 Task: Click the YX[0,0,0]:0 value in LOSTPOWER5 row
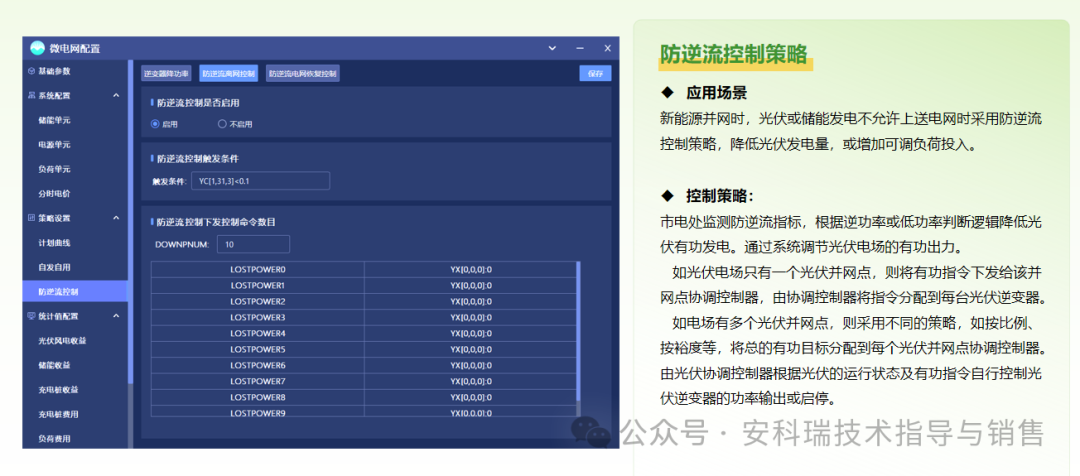[x=470, y=349]
